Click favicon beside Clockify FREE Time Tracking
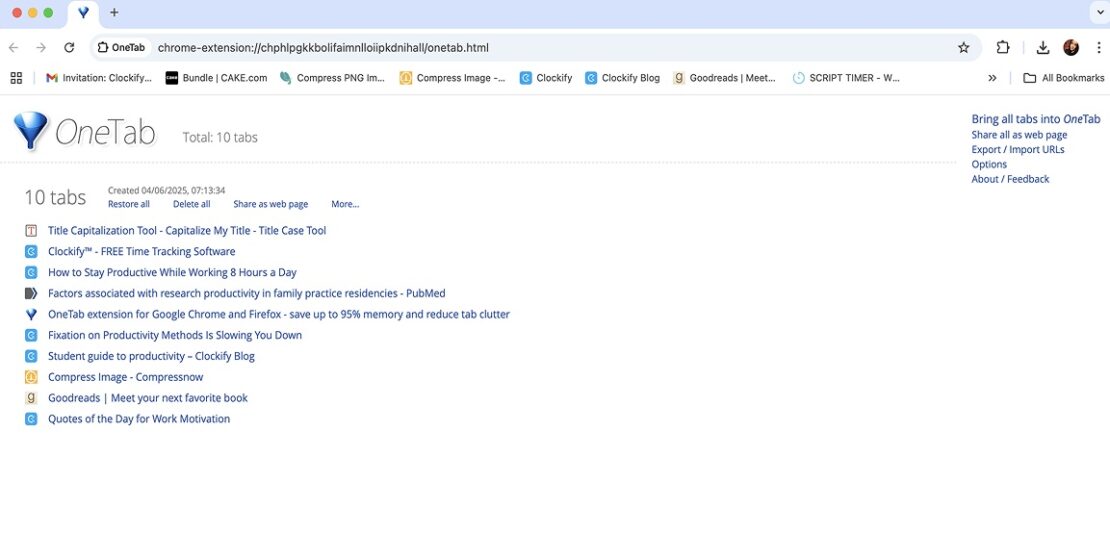 [31, 251]
